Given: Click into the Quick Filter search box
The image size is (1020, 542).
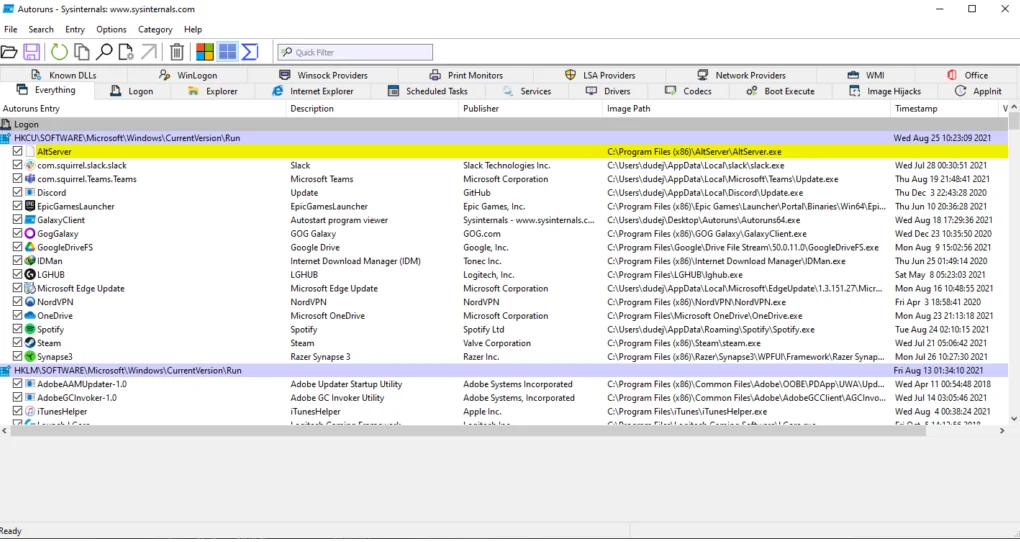Looking at the screenshot, I should 360,52.
